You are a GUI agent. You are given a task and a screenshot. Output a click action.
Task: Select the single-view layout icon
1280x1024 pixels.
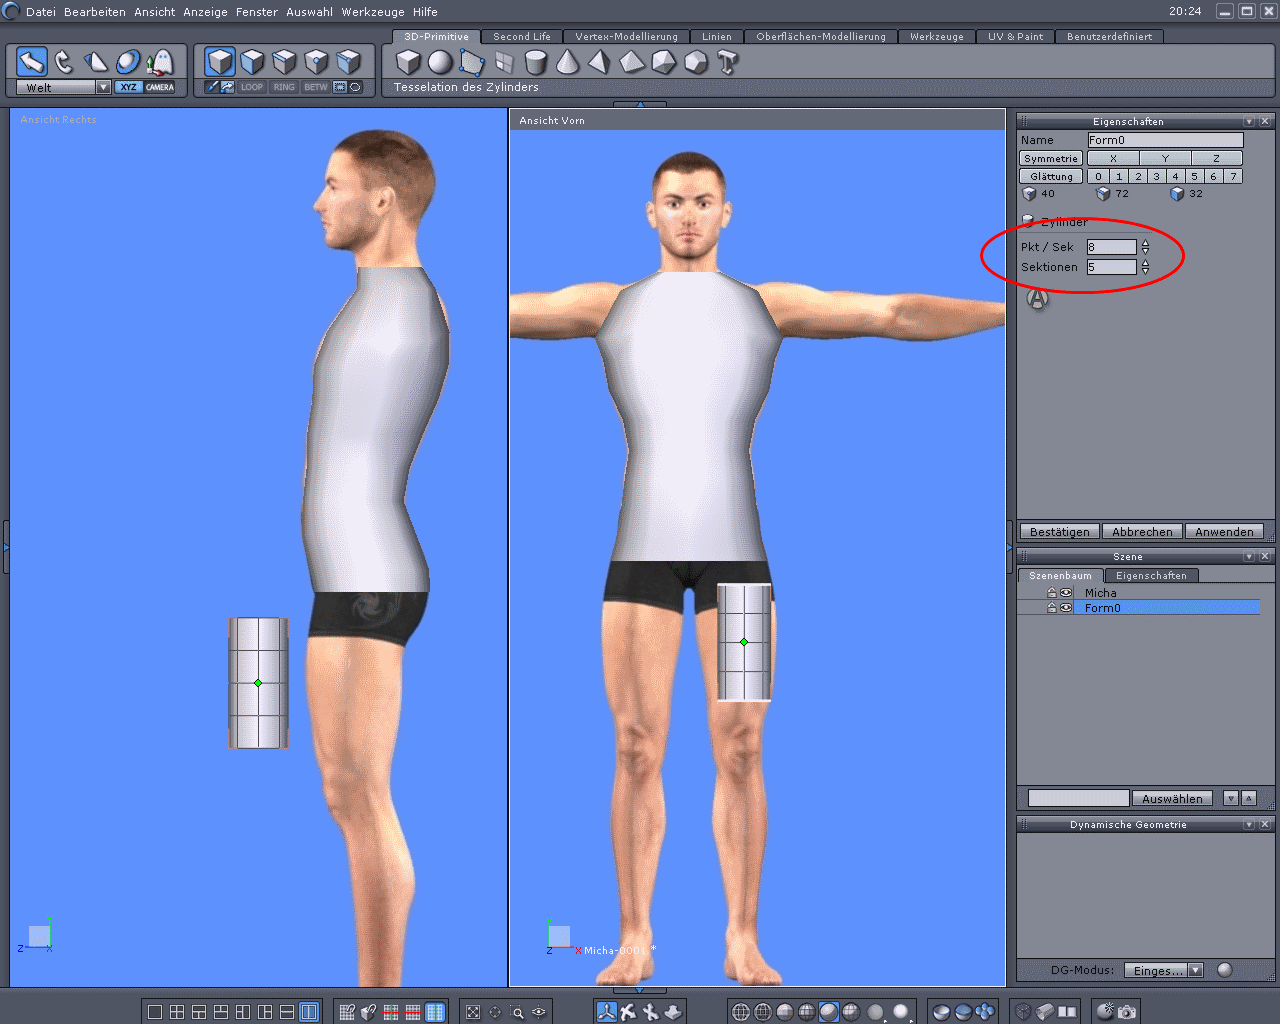(155, 1012)
